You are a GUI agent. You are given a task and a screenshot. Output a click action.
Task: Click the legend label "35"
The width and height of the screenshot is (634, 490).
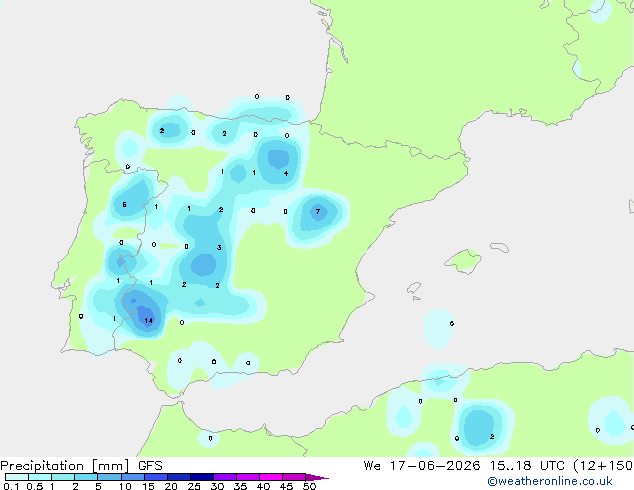(240, 486)
